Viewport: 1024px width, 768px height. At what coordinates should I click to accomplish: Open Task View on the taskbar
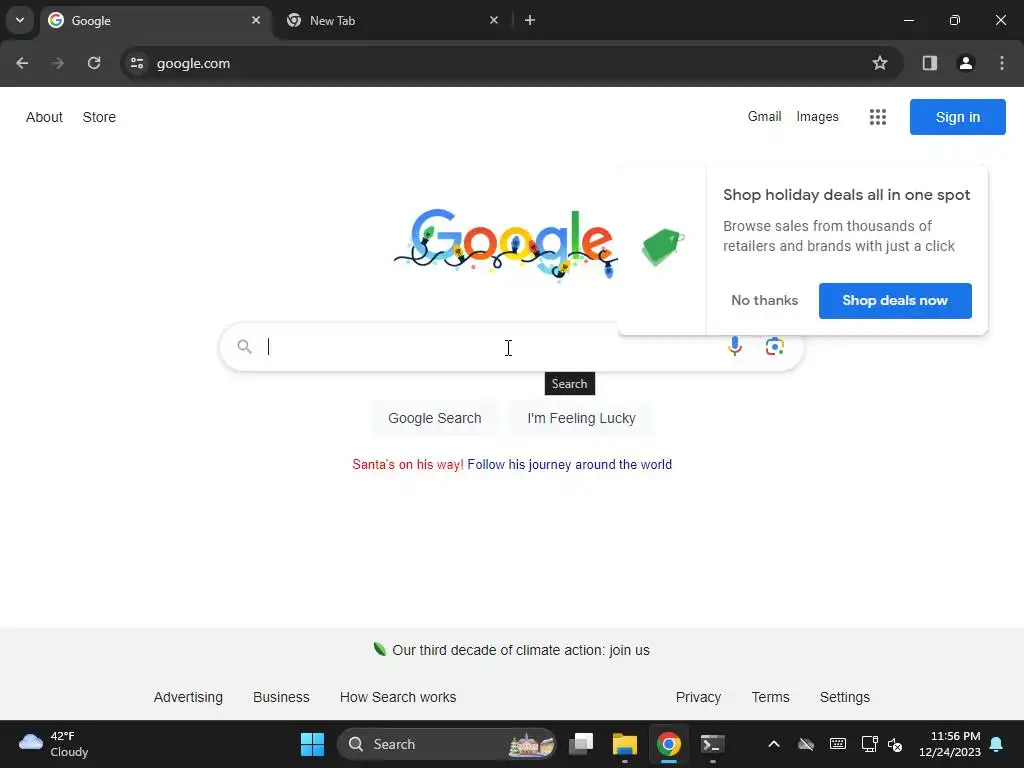coord(581,744)
